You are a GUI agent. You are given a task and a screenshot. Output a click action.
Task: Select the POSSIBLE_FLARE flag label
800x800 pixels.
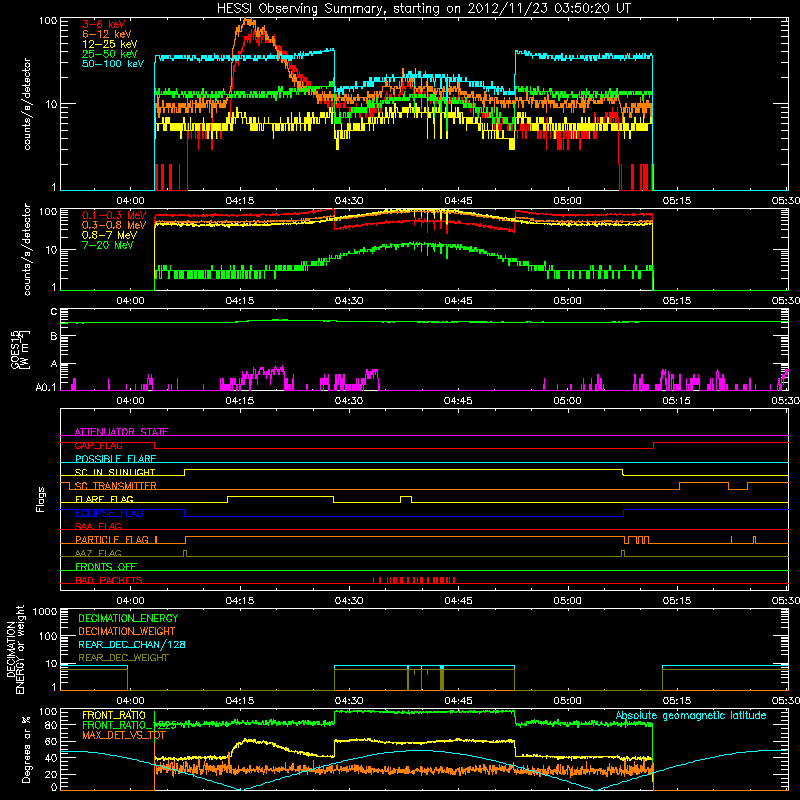click(x=115, y=459)
